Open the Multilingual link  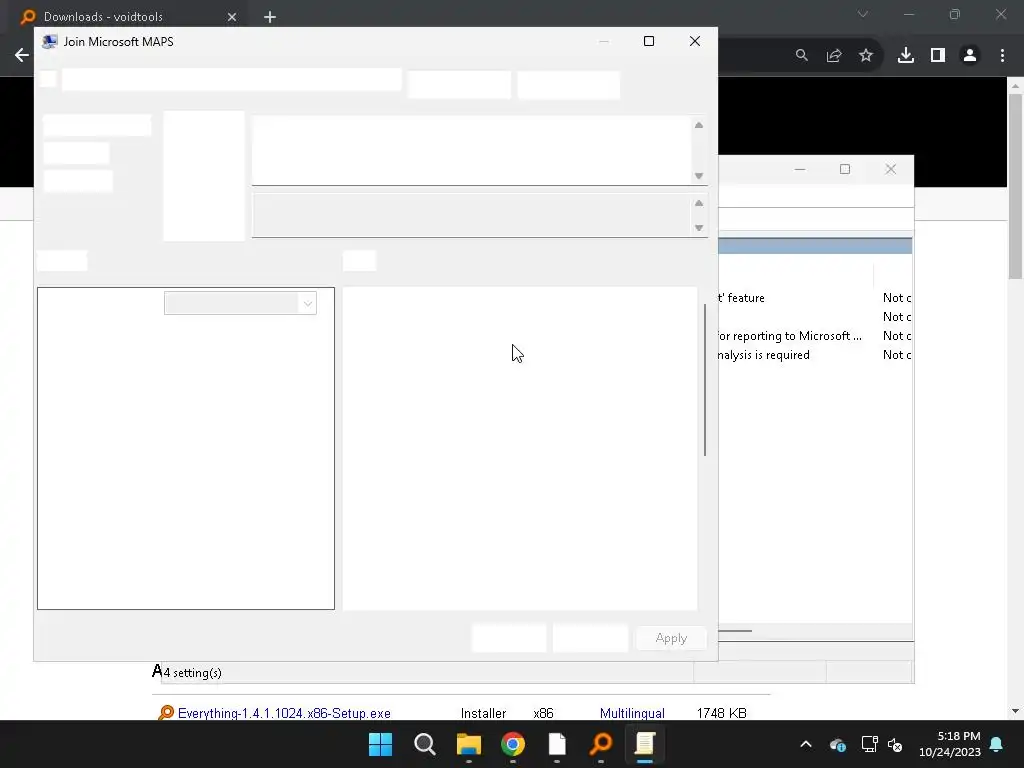[x=632, y=713]
